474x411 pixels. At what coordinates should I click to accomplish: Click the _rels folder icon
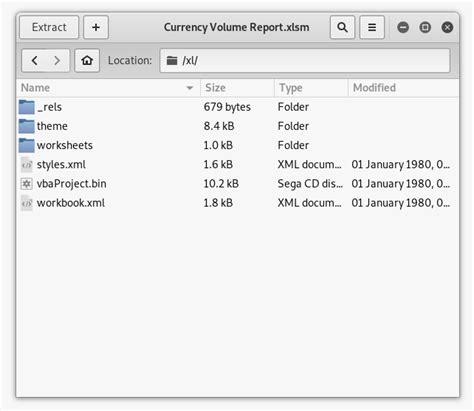click(x=27, y=107)
